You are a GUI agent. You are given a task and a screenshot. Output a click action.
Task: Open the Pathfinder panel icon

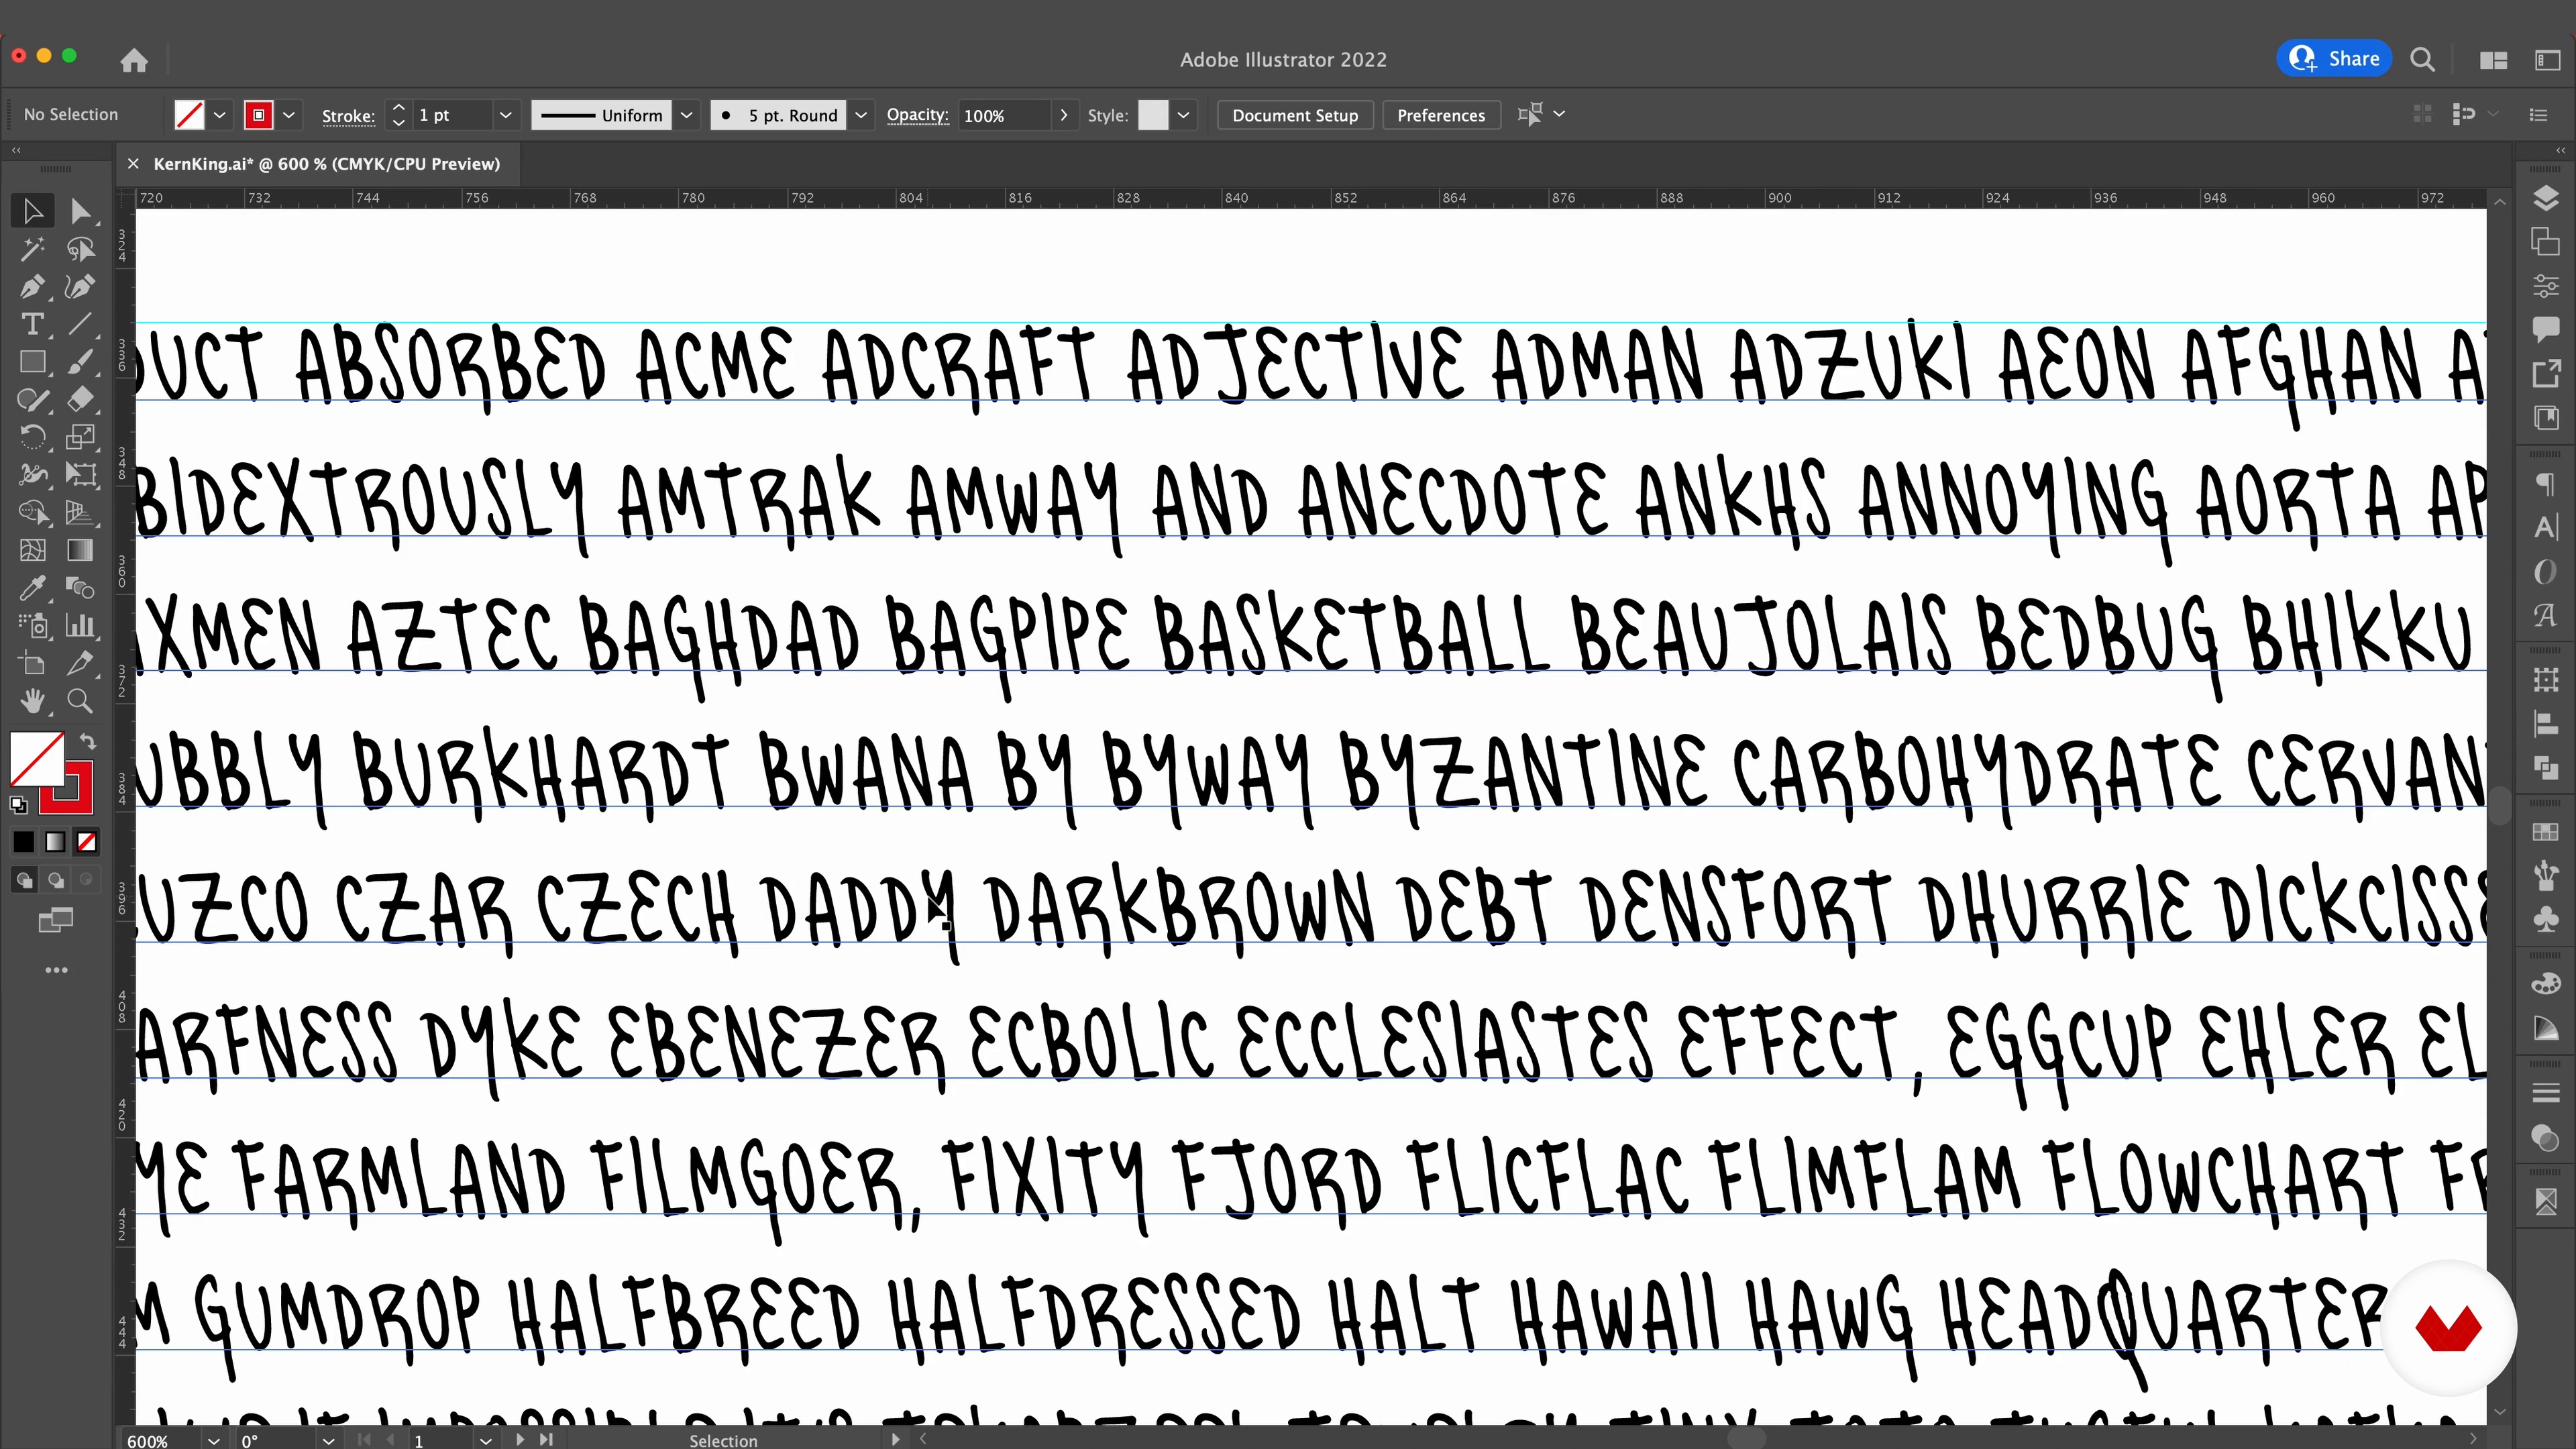2546,767
